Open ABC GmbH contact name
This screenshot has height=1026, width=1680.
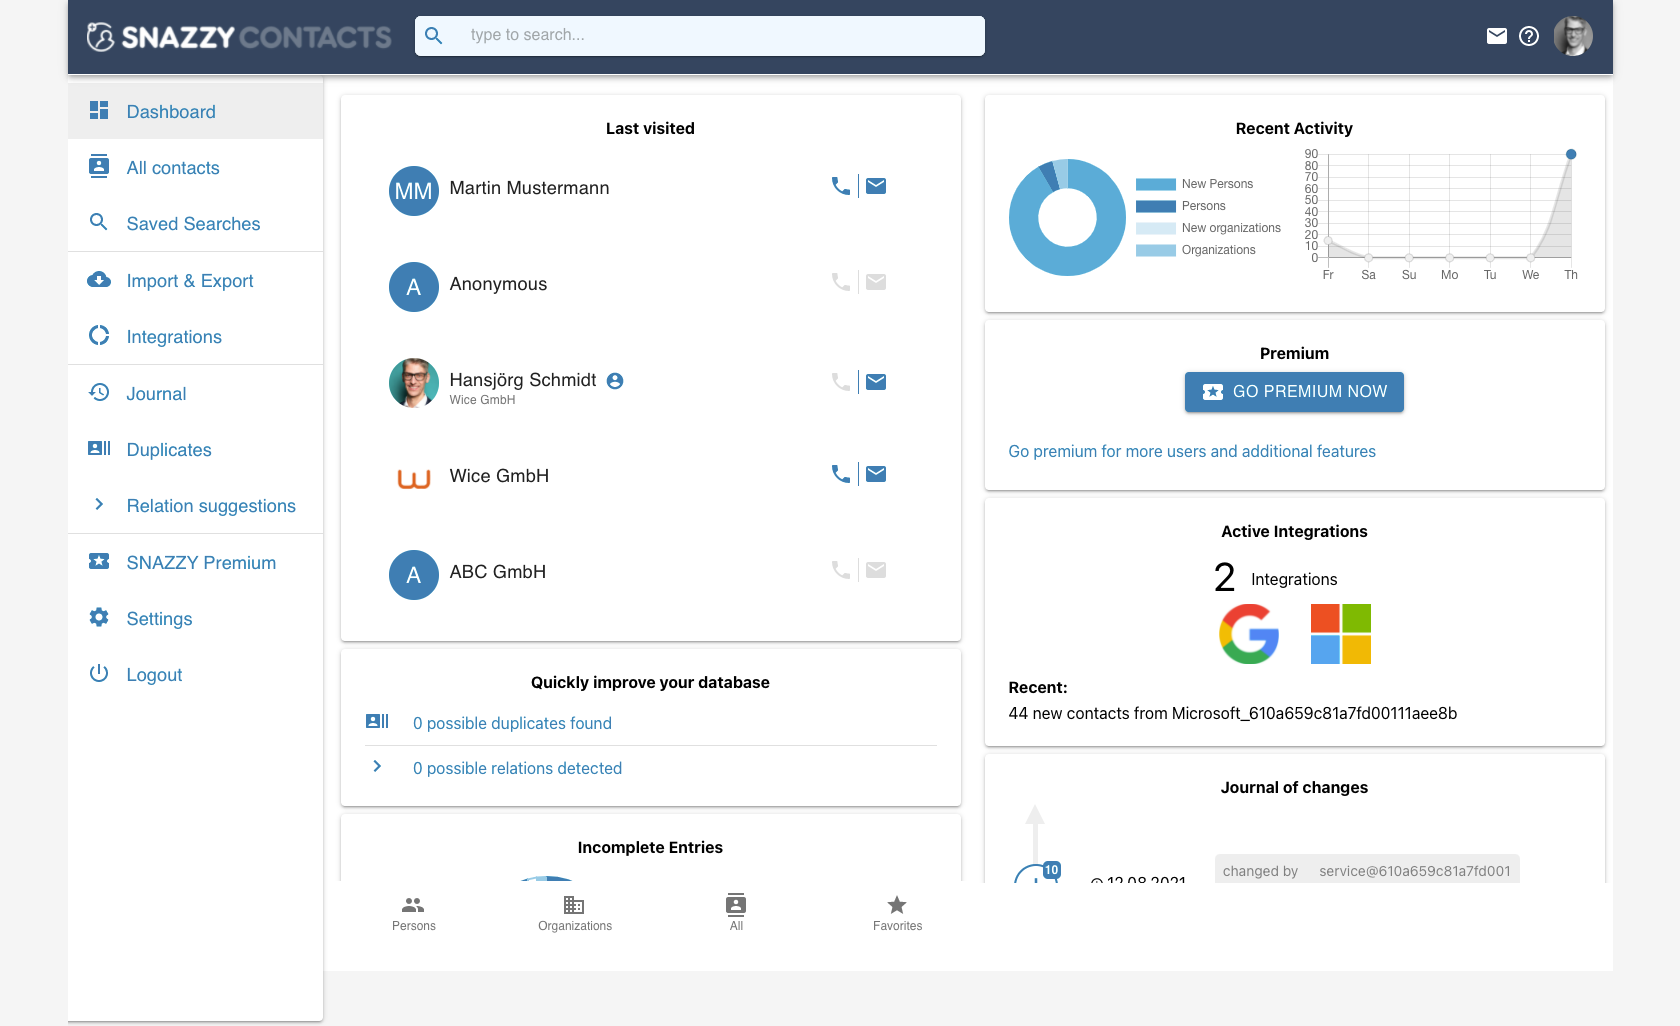498,572
